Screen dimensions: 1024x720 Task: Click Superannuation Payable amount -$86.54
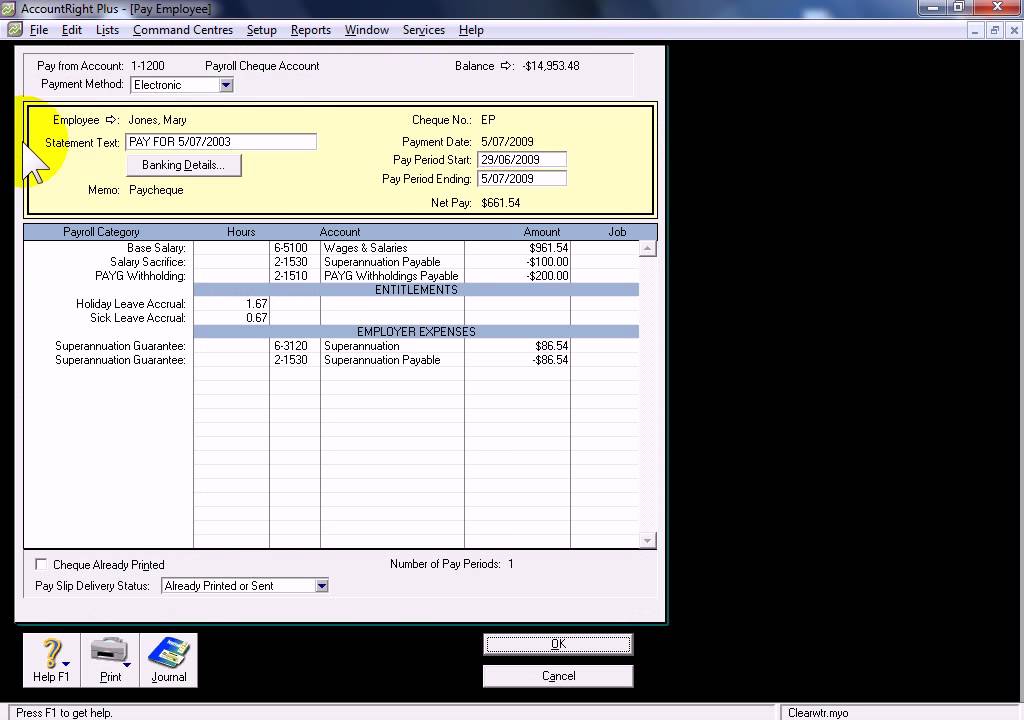[550, 360]
